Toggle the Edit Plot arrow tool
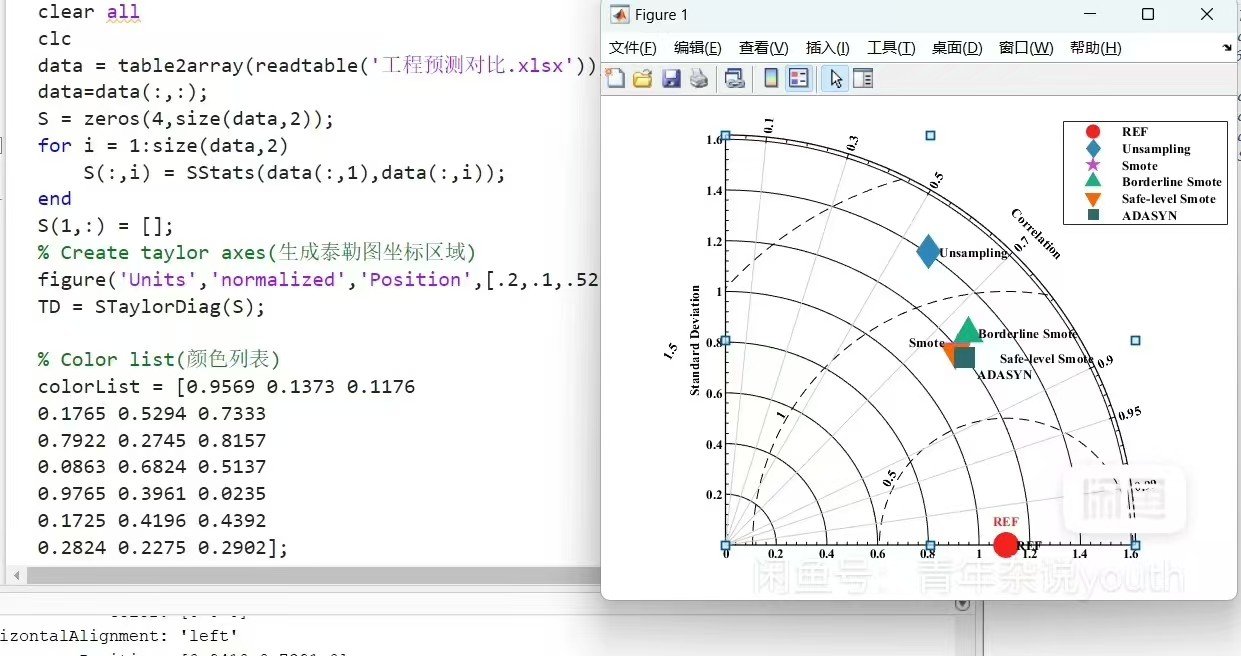Image resolution: width=1241 pixels, height=656 pixels. pos(835,79)
